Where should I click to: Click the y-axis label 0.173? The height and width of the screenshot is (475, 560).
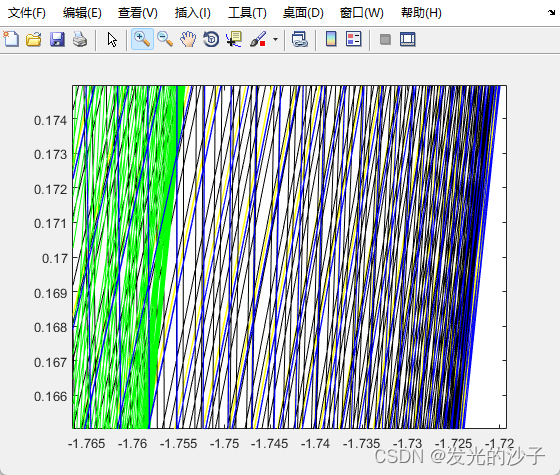point(50,155)
